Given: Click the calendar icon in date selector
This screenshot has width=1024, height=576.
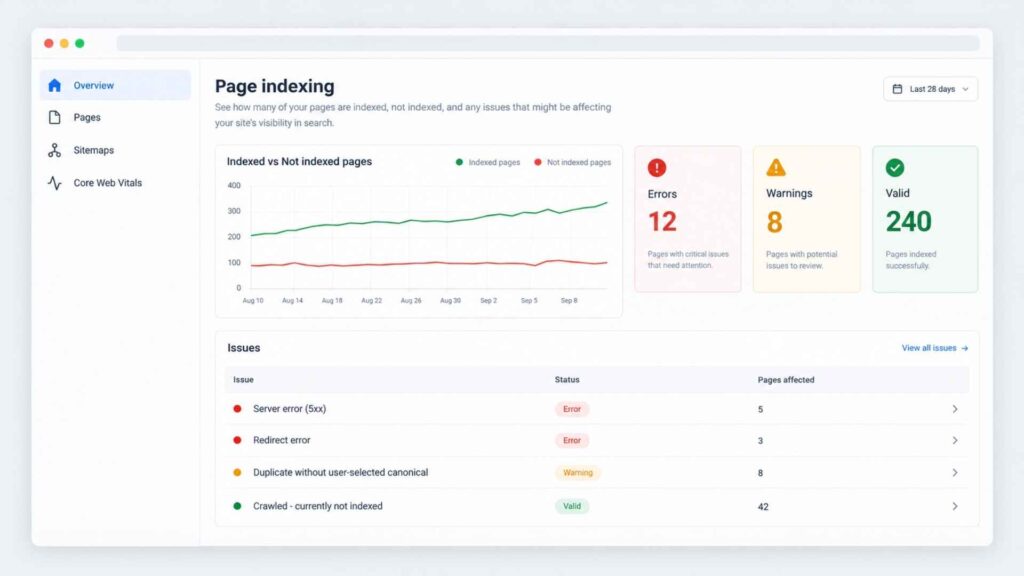Looking at the screenshot, I should (897, 89).
